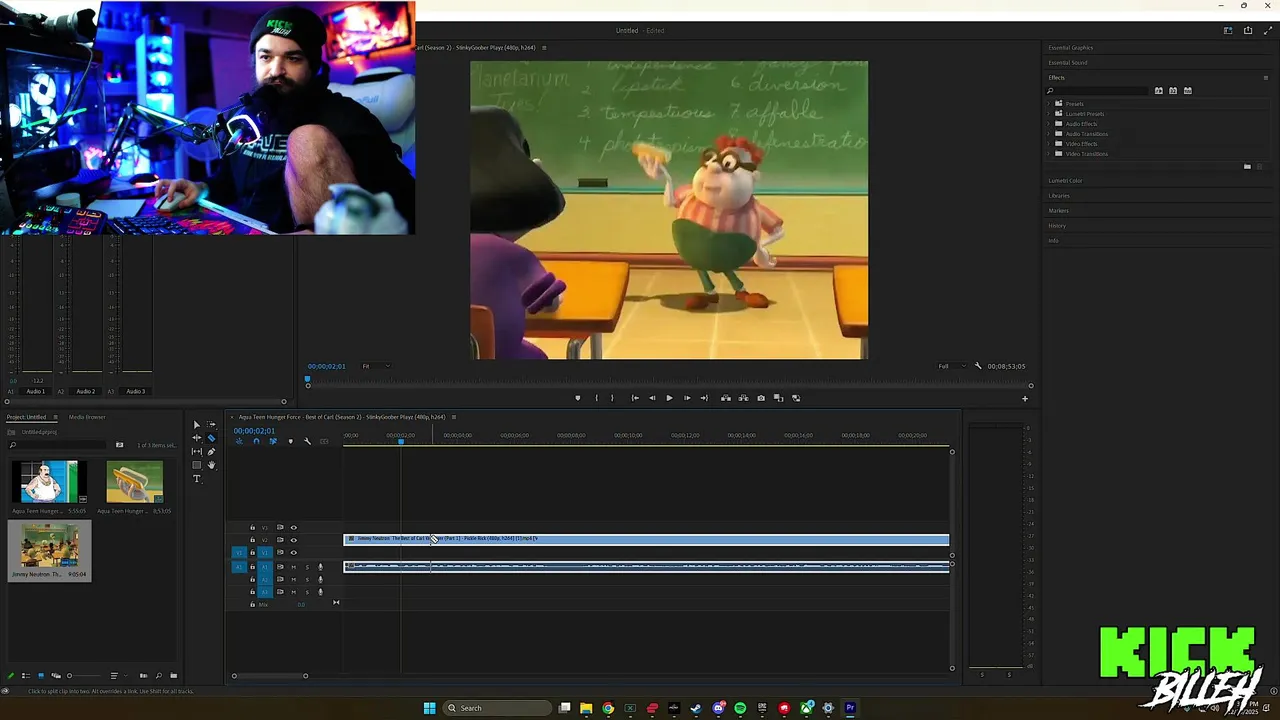Open Markers panel
The height and width of the screenshot is (720, 1280).
click(x=1058, y=211)
